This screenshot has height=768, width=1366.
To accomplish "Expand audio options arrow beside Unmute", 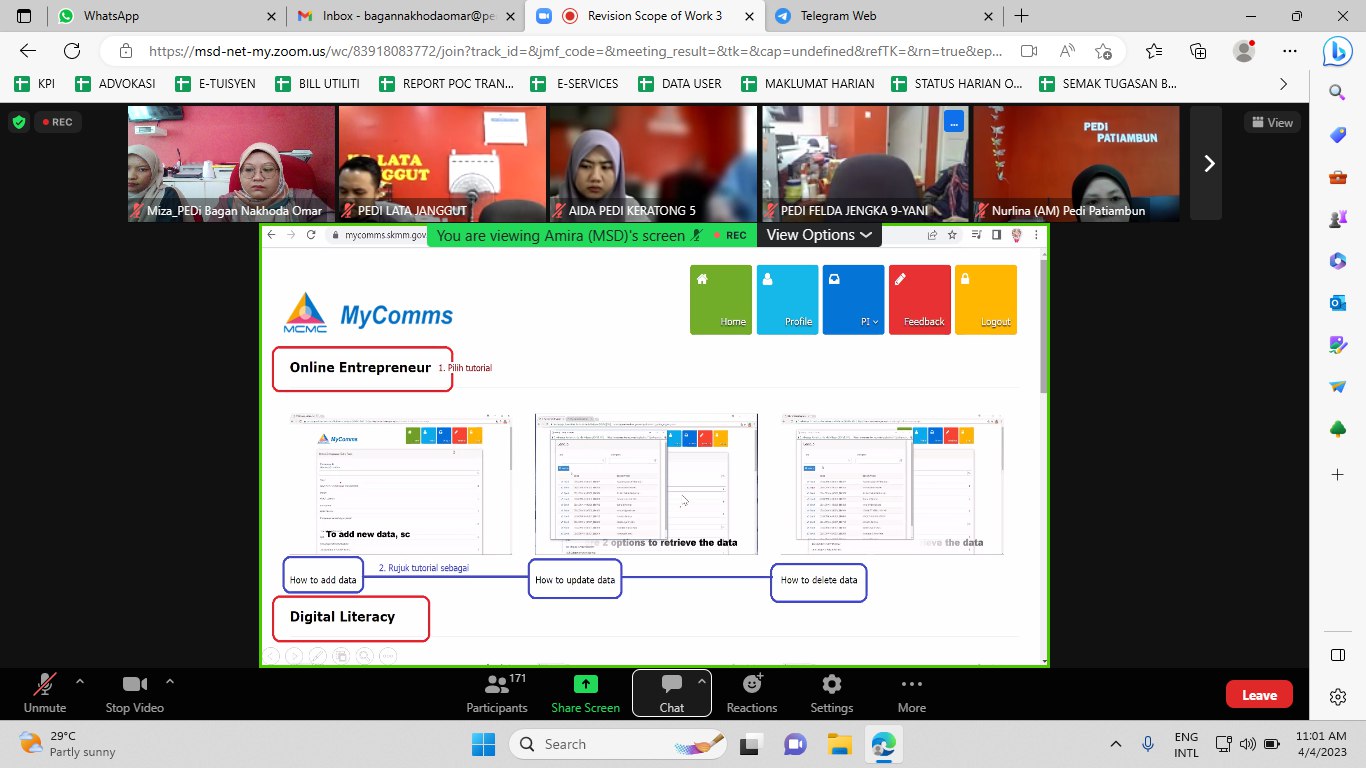I will tap(80, 682).
